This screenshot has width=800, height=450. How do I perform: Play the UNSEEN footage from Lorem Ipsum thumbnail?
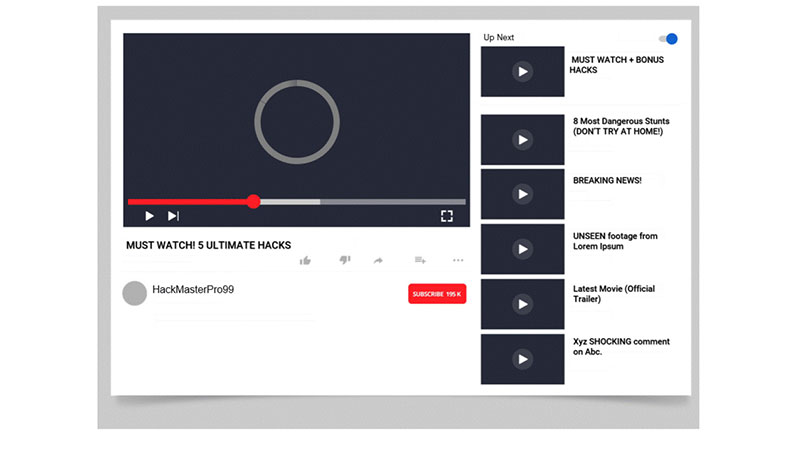point(522,249)
